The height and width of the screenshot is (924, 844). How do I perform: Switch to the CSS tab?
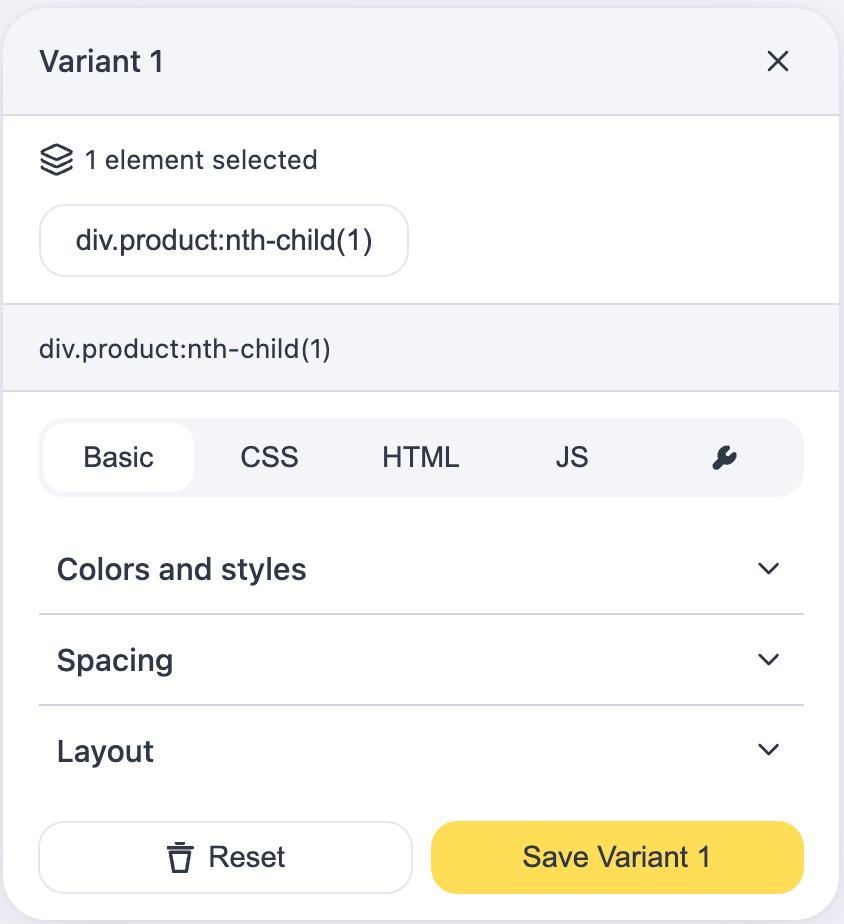pyautogui.click(x=269, y=458)
